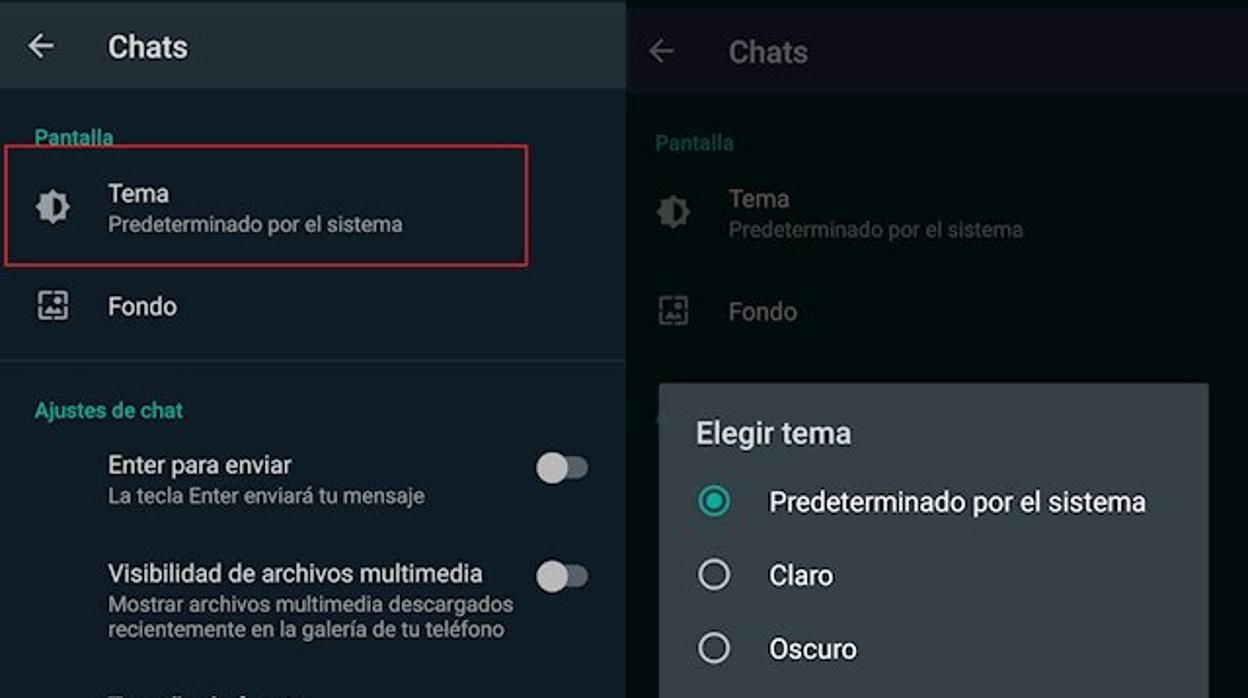The image size is (1248, 698).
Task: Click the dimmed Tema brightness icon on right
Action: [x=673, y=212]
